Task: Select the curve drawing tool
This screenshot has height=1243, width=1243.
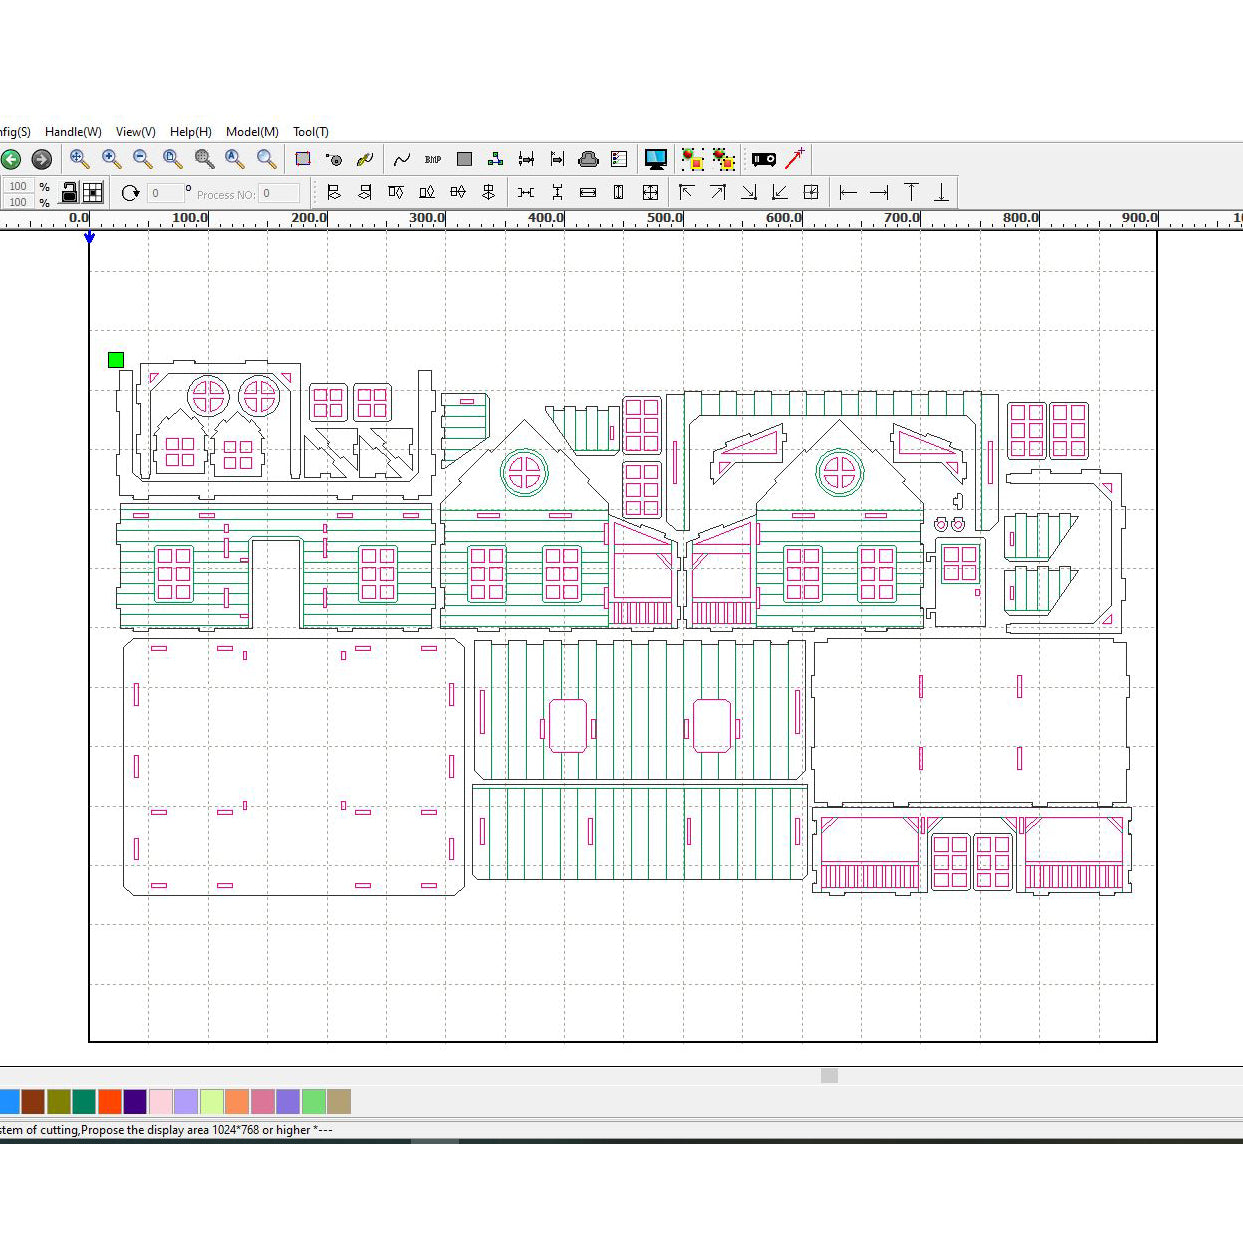Action: [x=402, y=159]
